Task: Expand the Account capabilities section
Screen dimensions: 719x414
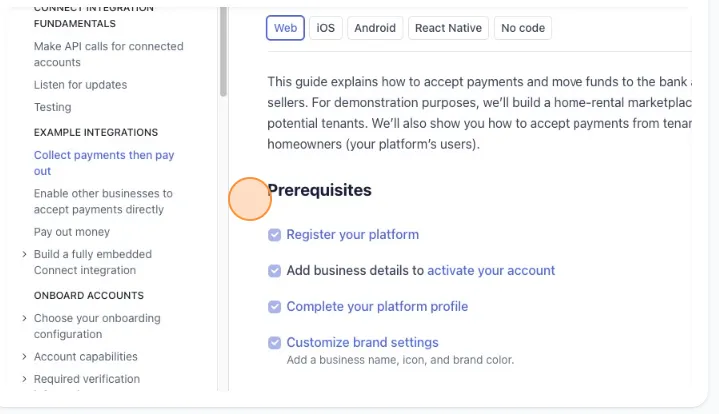Action: [24, 357]
